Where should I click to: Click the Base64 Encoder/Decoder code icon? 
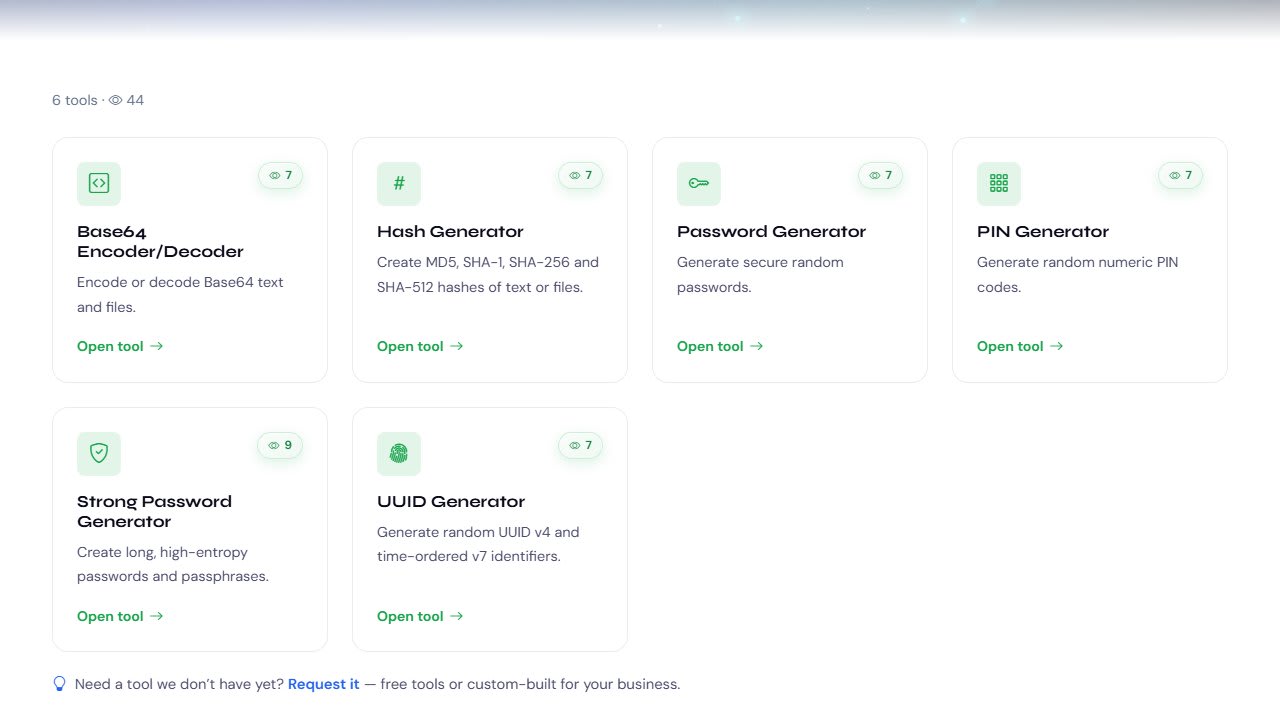pos(99,183)
